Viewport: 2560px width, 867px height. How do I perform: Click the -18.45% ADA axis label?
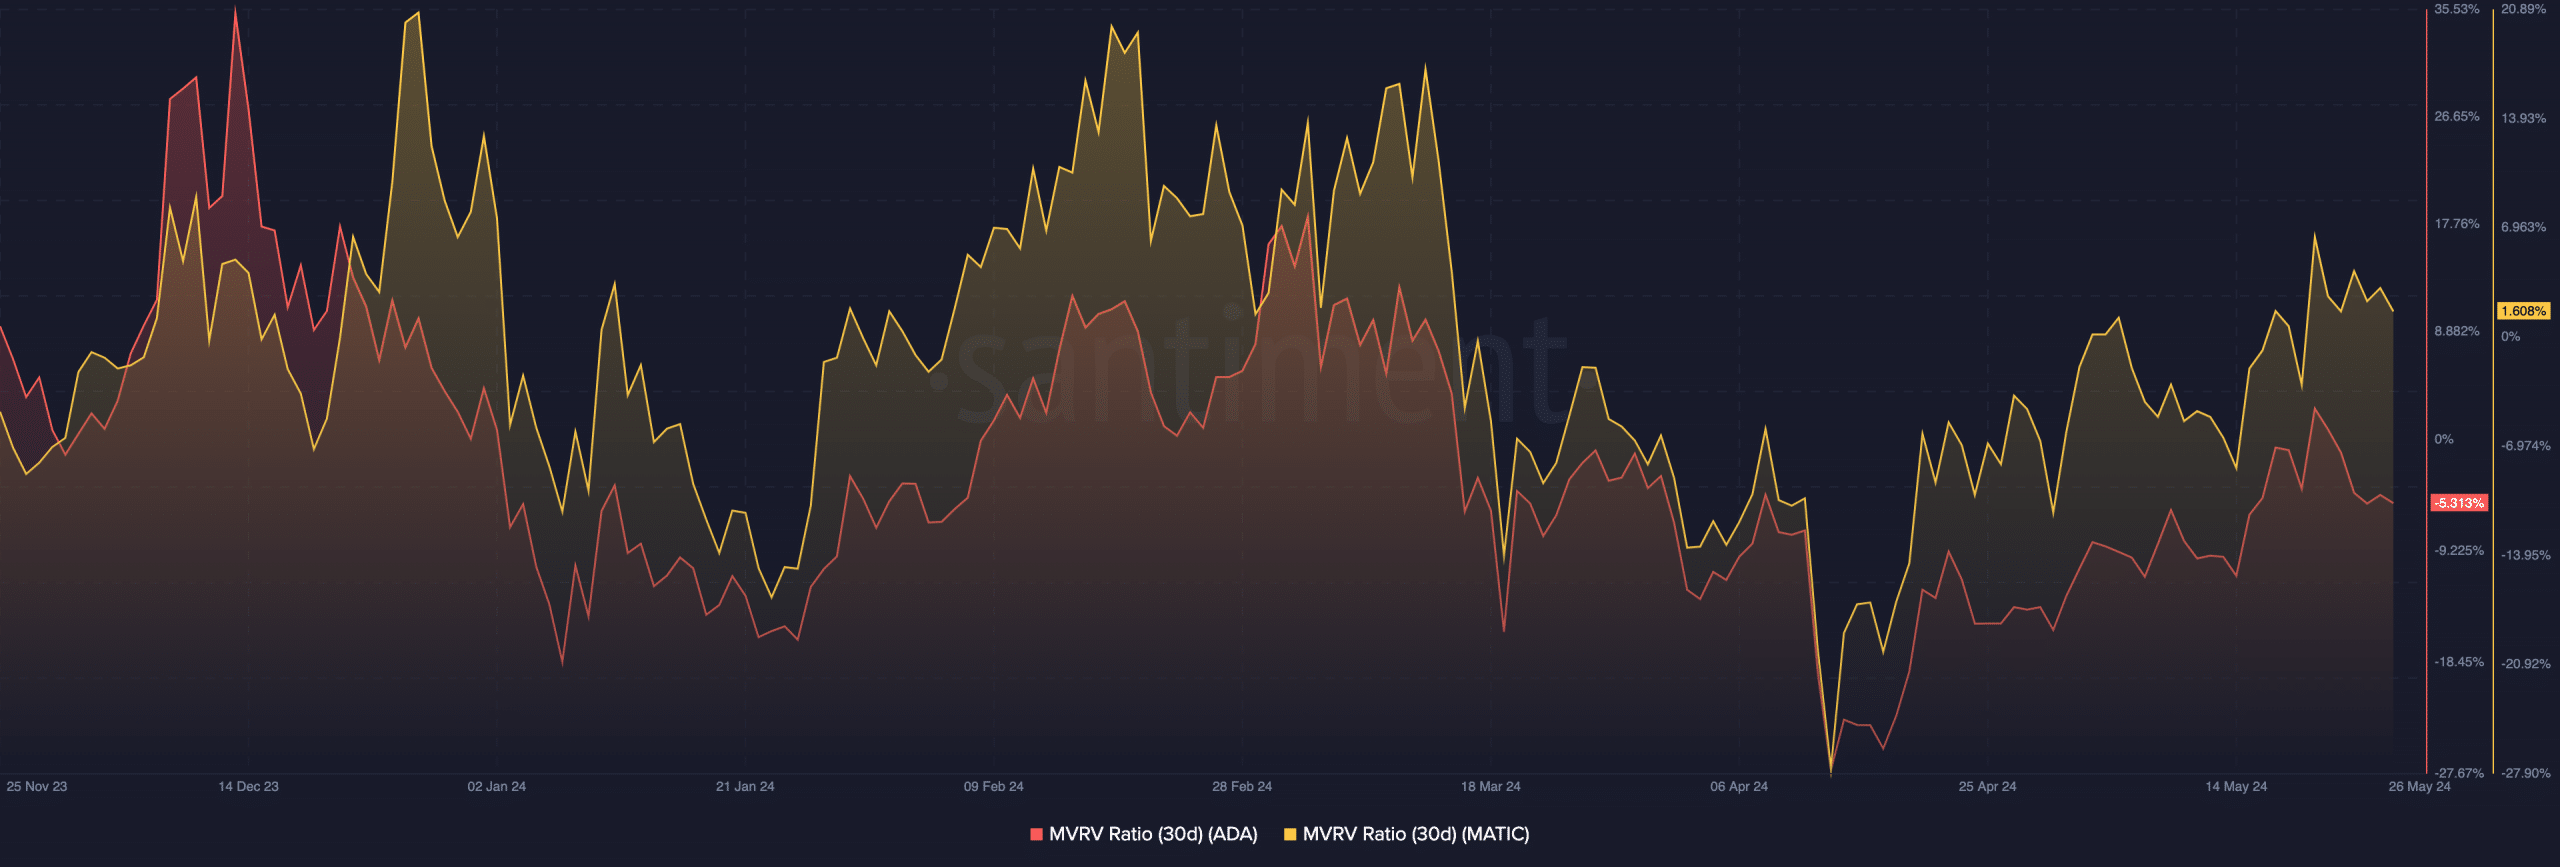point(2459,662)
